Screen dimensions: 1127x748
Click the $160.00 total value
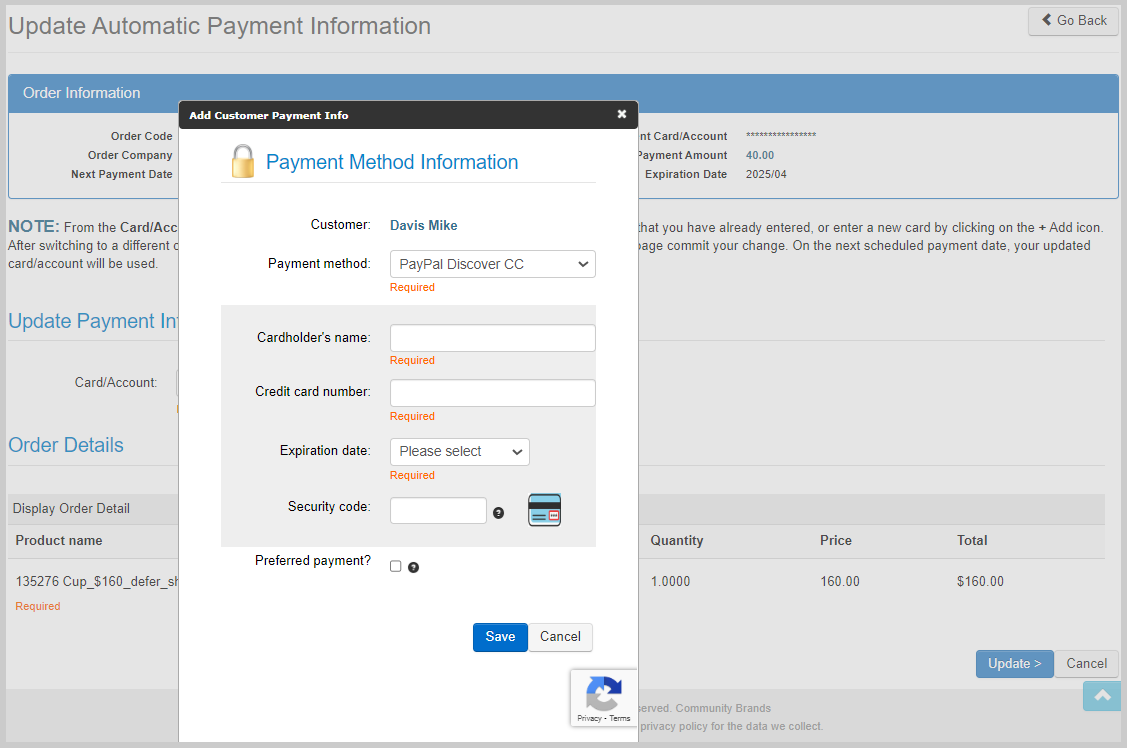click(980, 581)
